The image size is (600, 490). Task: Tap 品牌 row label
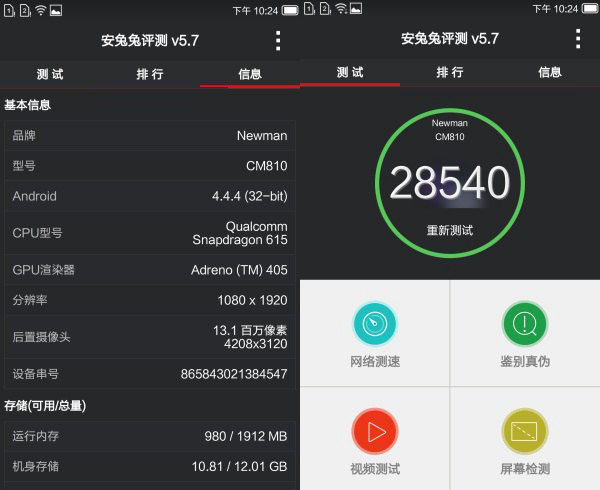coord(24,135)
